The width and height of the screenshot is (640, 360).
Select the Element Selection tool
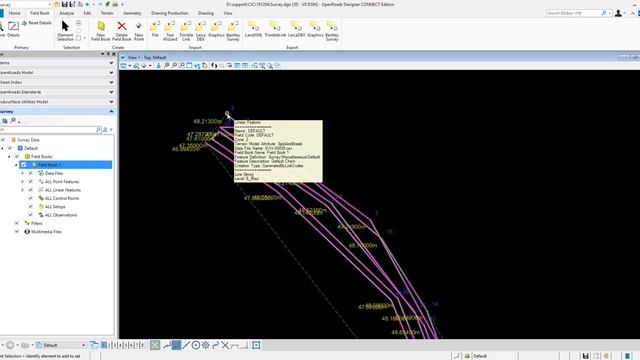tap(65, 31)
